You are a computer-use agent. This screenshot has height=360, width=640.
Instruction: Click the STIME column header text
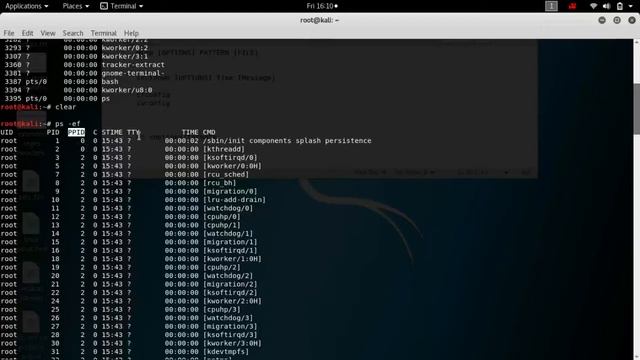tap(112, 132)
